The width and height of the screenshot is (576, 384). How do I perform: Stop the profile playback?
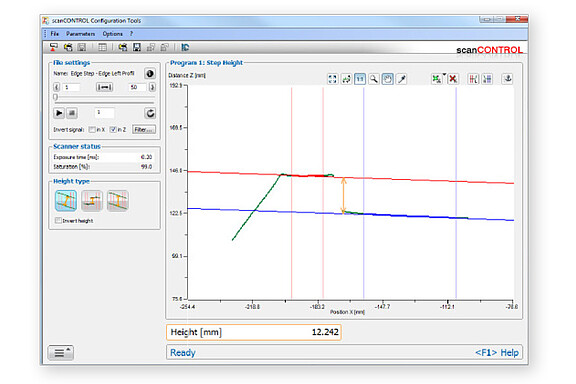click(x=72, y=113)
